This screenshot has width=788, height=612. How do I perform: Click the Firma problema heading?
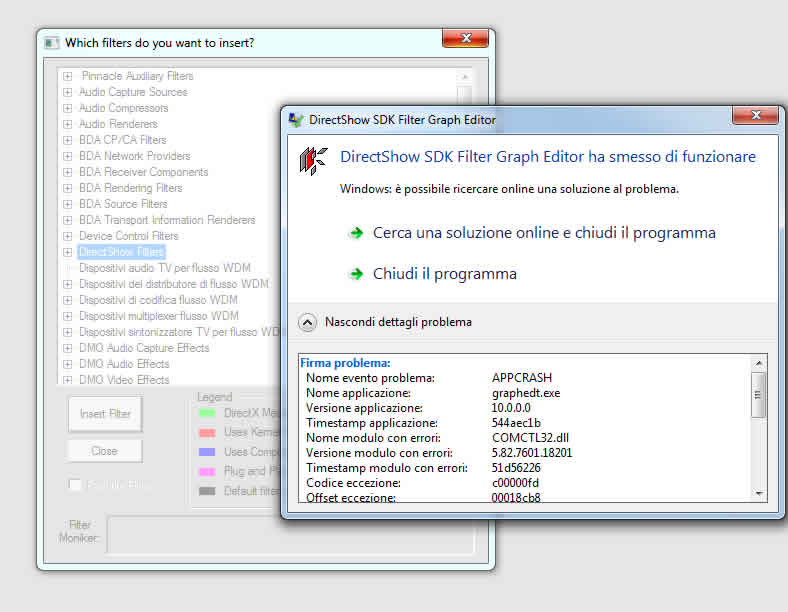click(345, 363)
